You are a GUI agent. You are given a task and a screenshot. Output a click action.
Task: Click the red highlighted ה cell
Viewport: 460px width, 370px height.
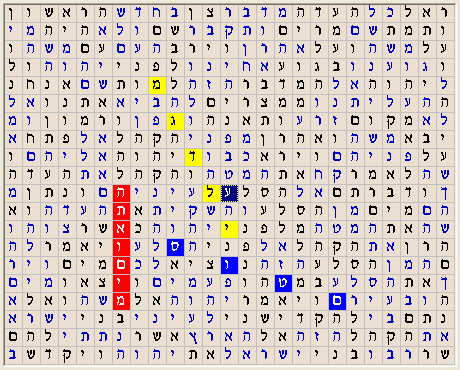tap(121, 192)
